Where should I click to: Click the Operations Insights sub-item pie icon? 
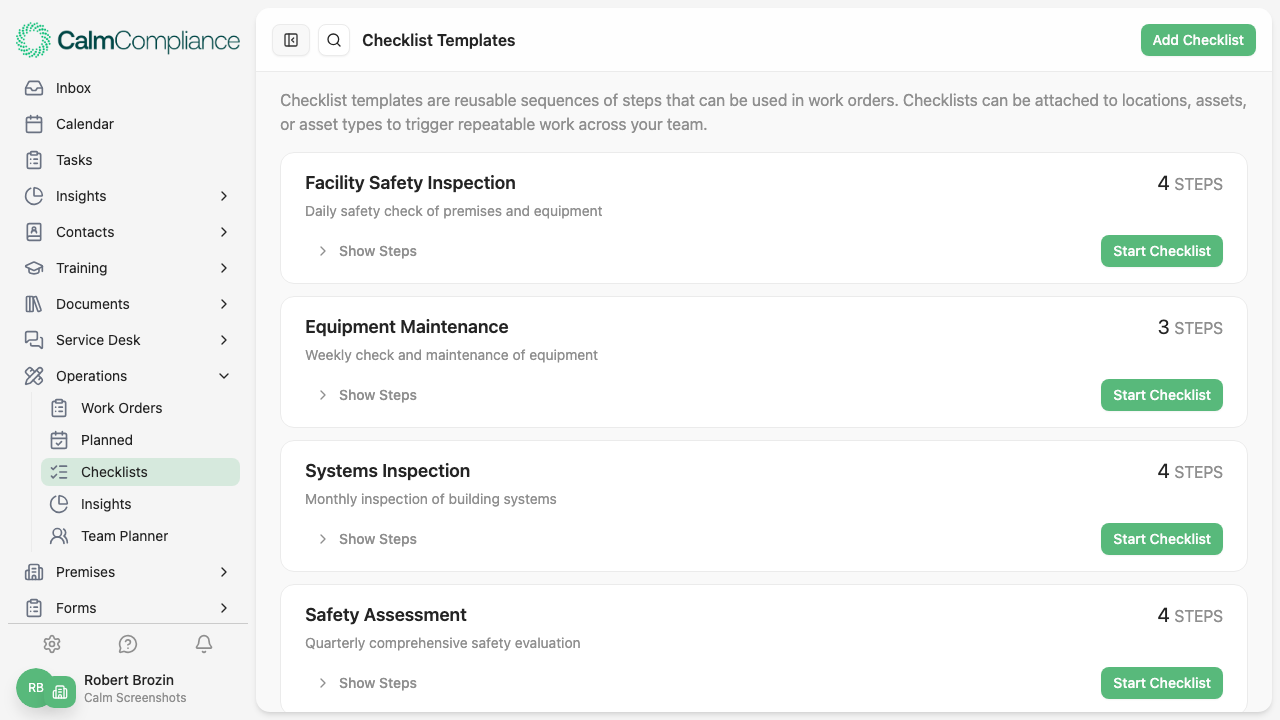pos(59,504)
